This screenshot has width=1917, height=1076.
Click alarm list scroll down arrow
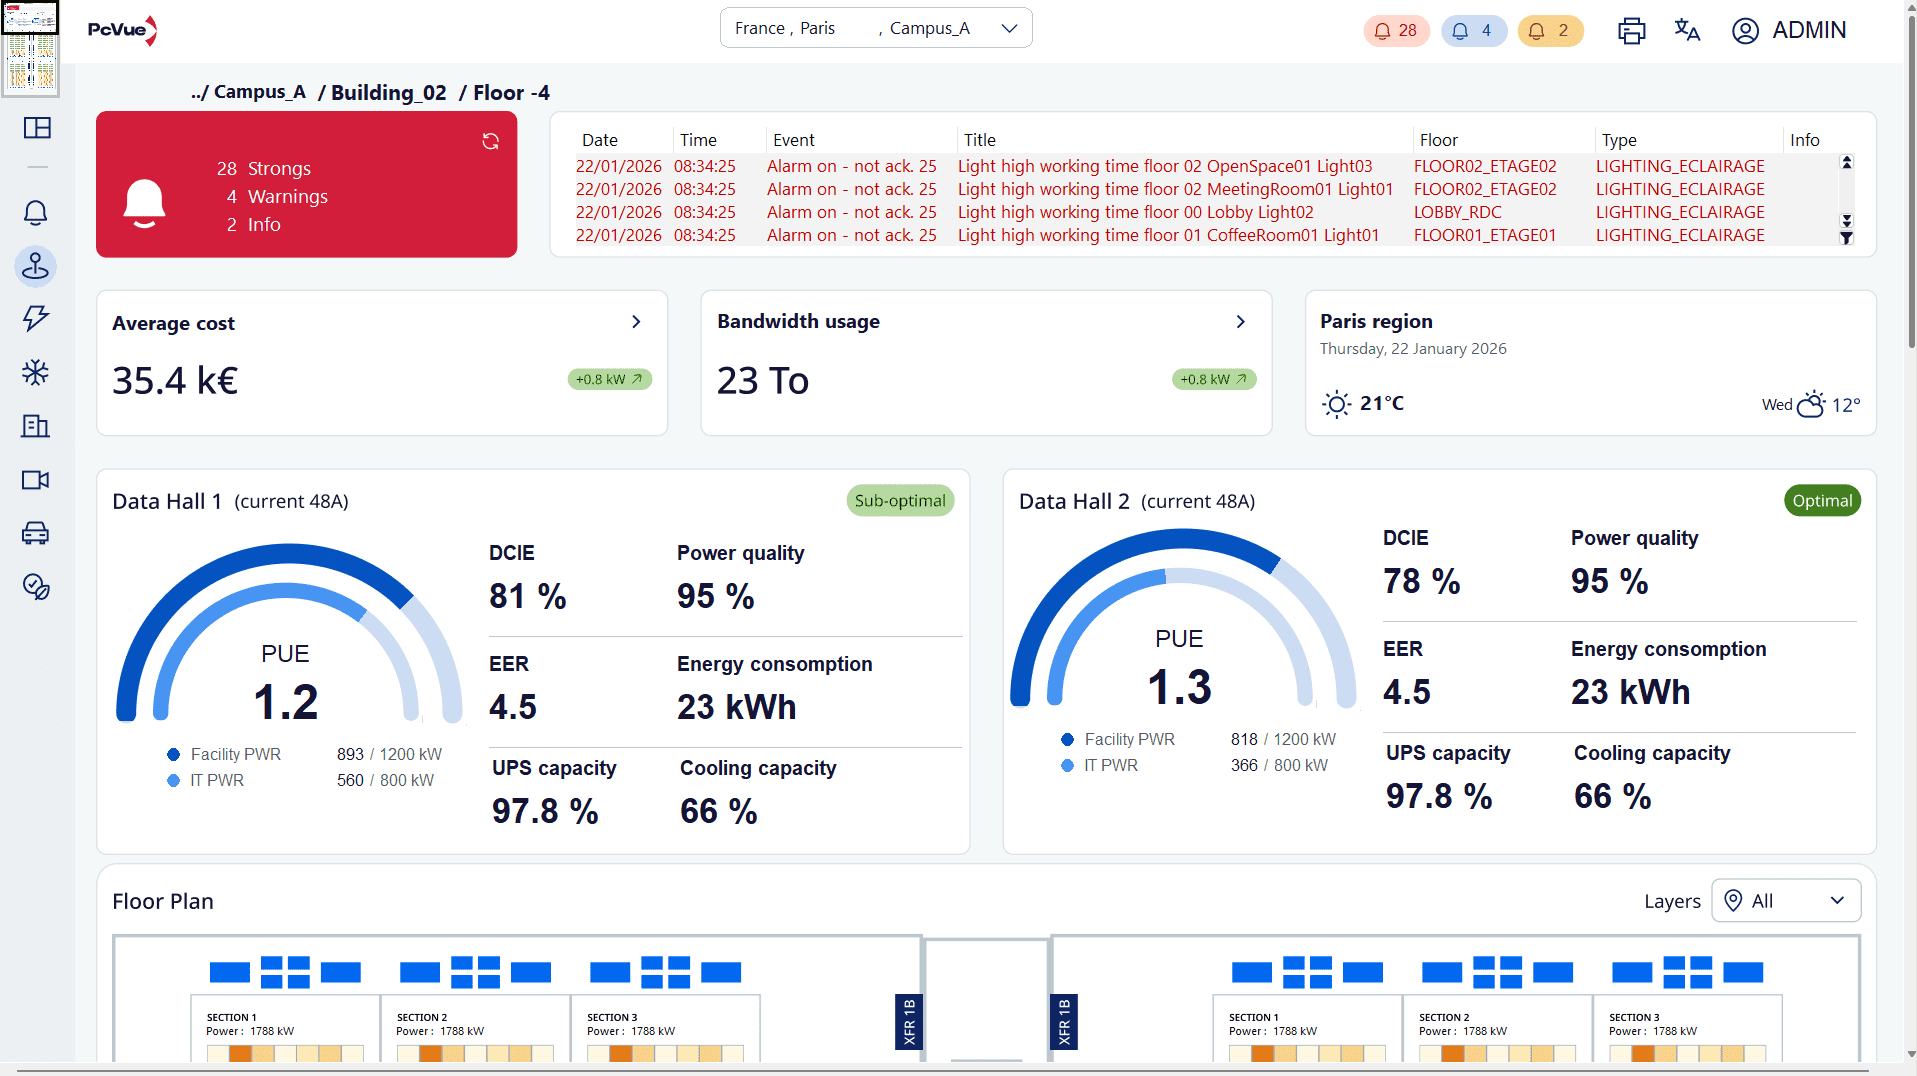pos(1846,219)
